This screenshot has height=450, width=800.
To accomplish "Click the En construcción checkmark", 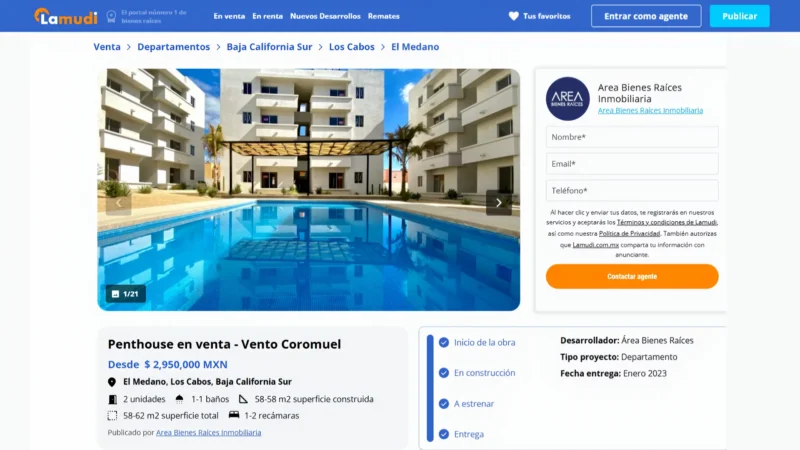I will click(x=444, y=373).
